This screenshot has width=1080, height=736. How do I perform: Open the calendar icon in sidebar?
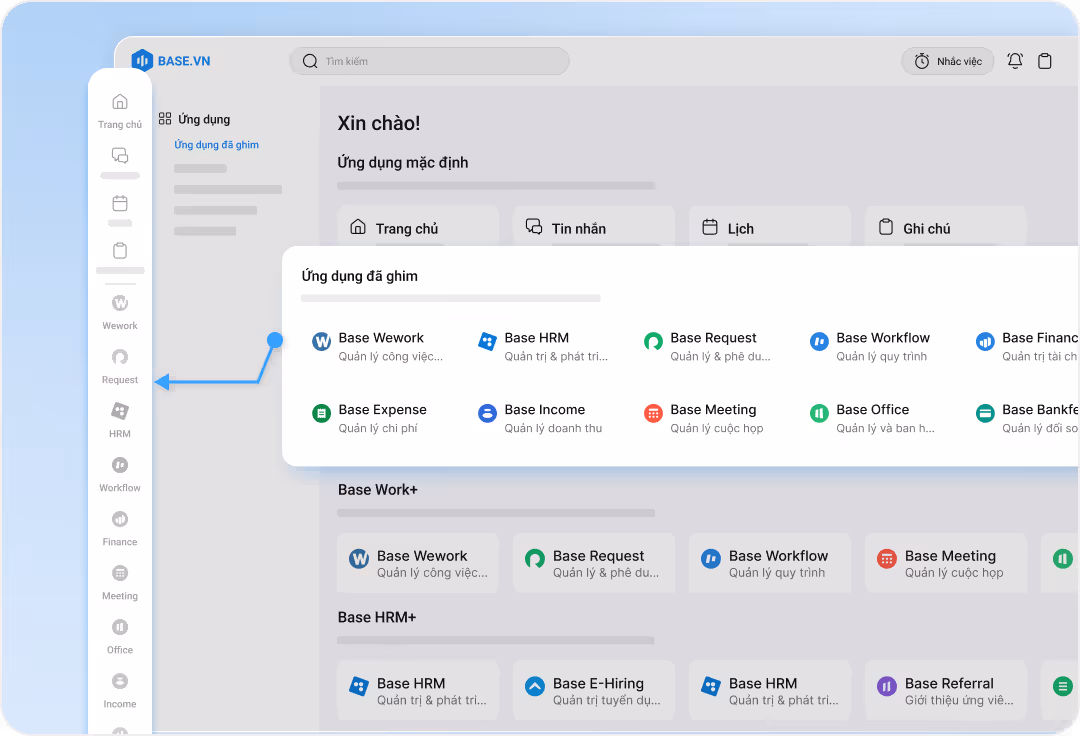pos(120,203)
